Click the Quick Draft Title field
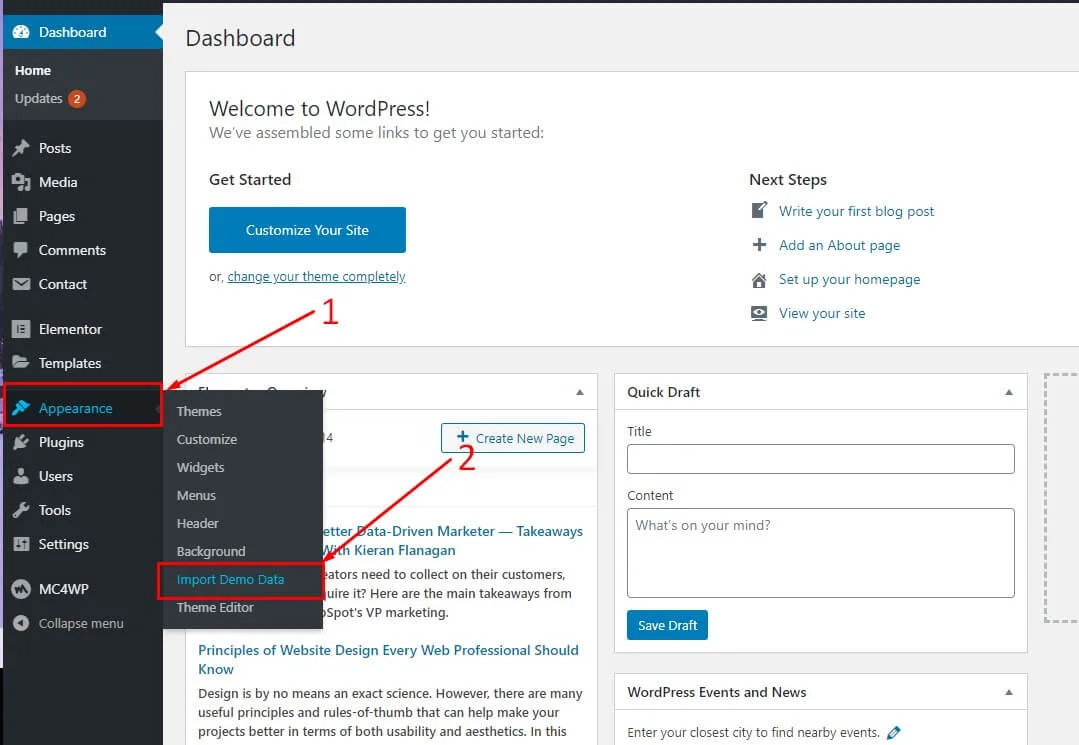The height and width of the screenshot is (745, 1079). [820, 459]
